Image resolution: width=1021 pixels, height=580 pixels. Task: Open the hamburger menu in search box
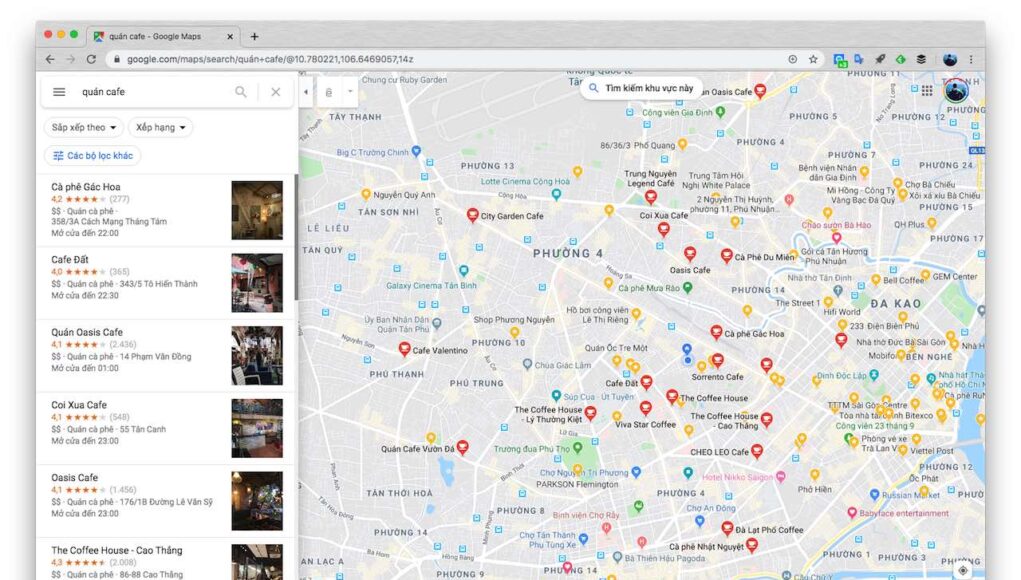[x=59, y=92]
